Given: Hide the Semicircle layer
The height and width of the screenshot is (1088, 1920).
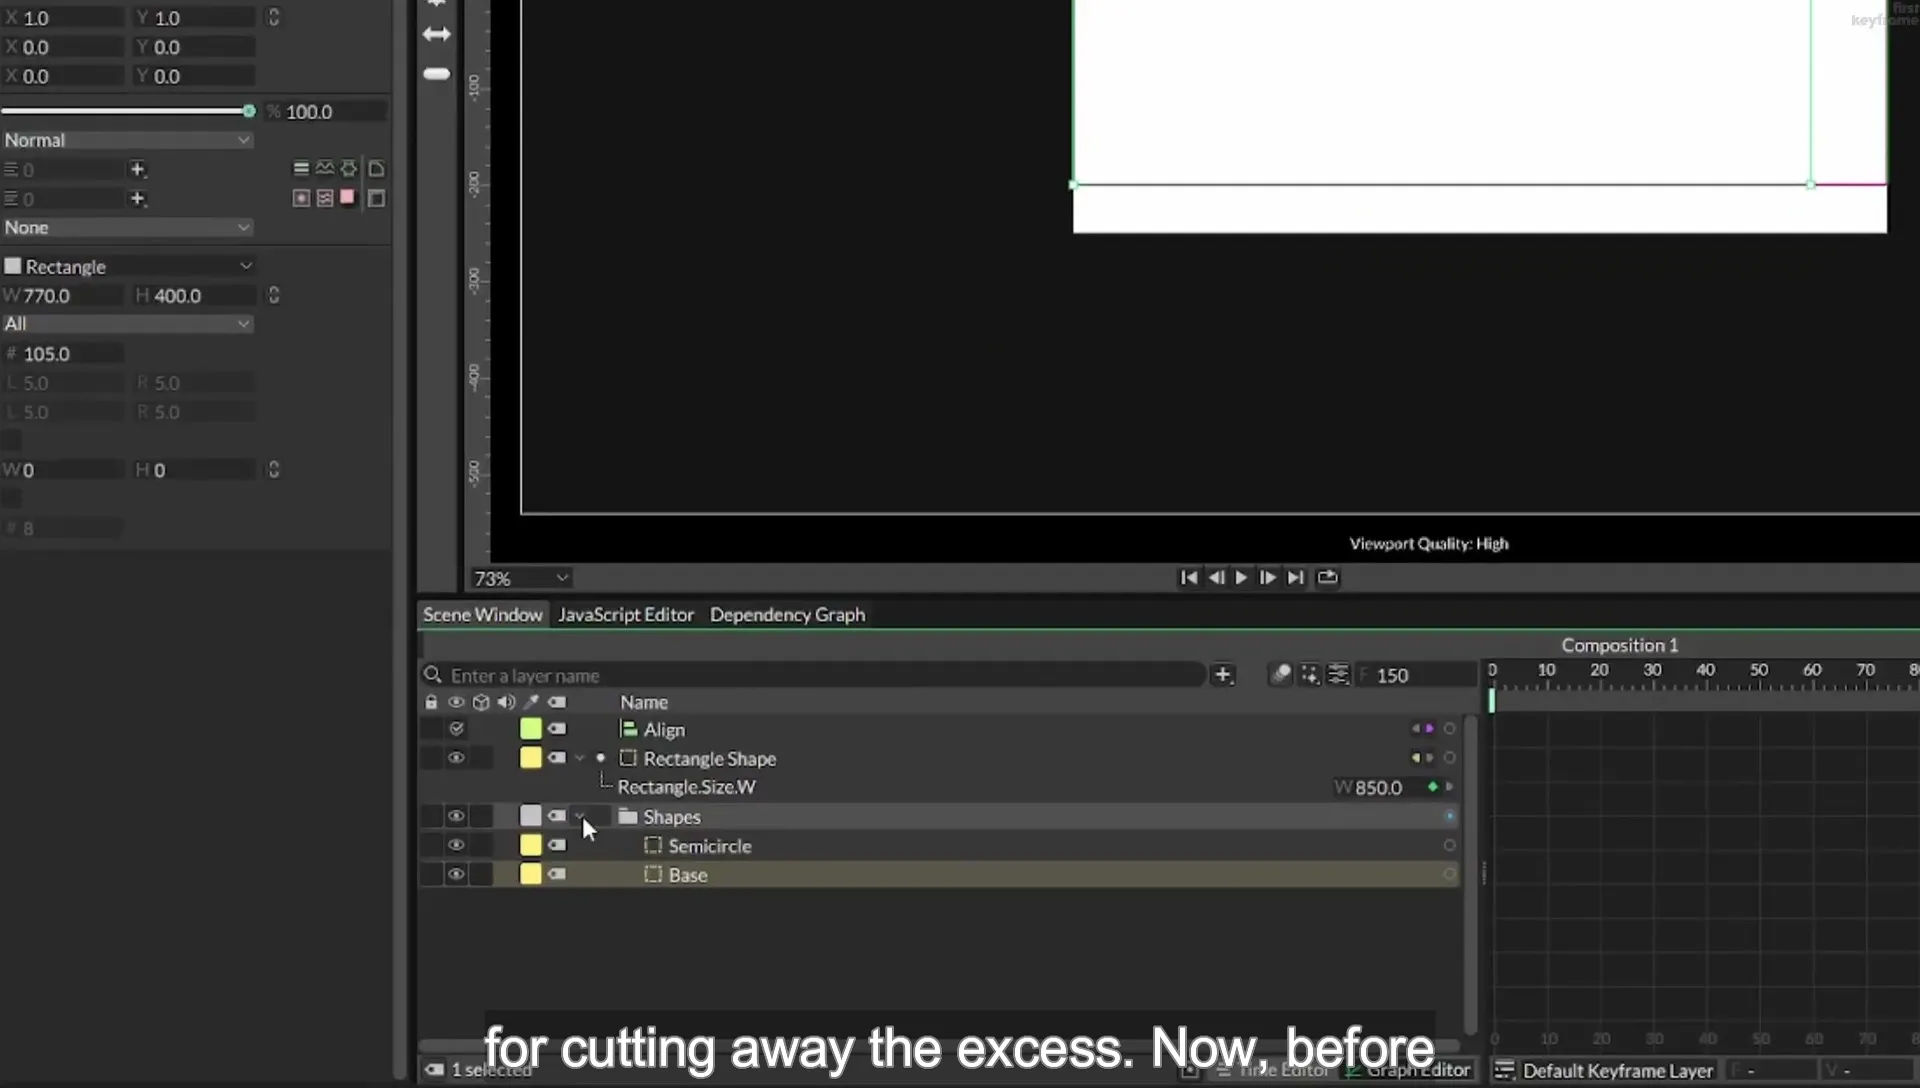Looking at the screenshot, I should (456, 845).
